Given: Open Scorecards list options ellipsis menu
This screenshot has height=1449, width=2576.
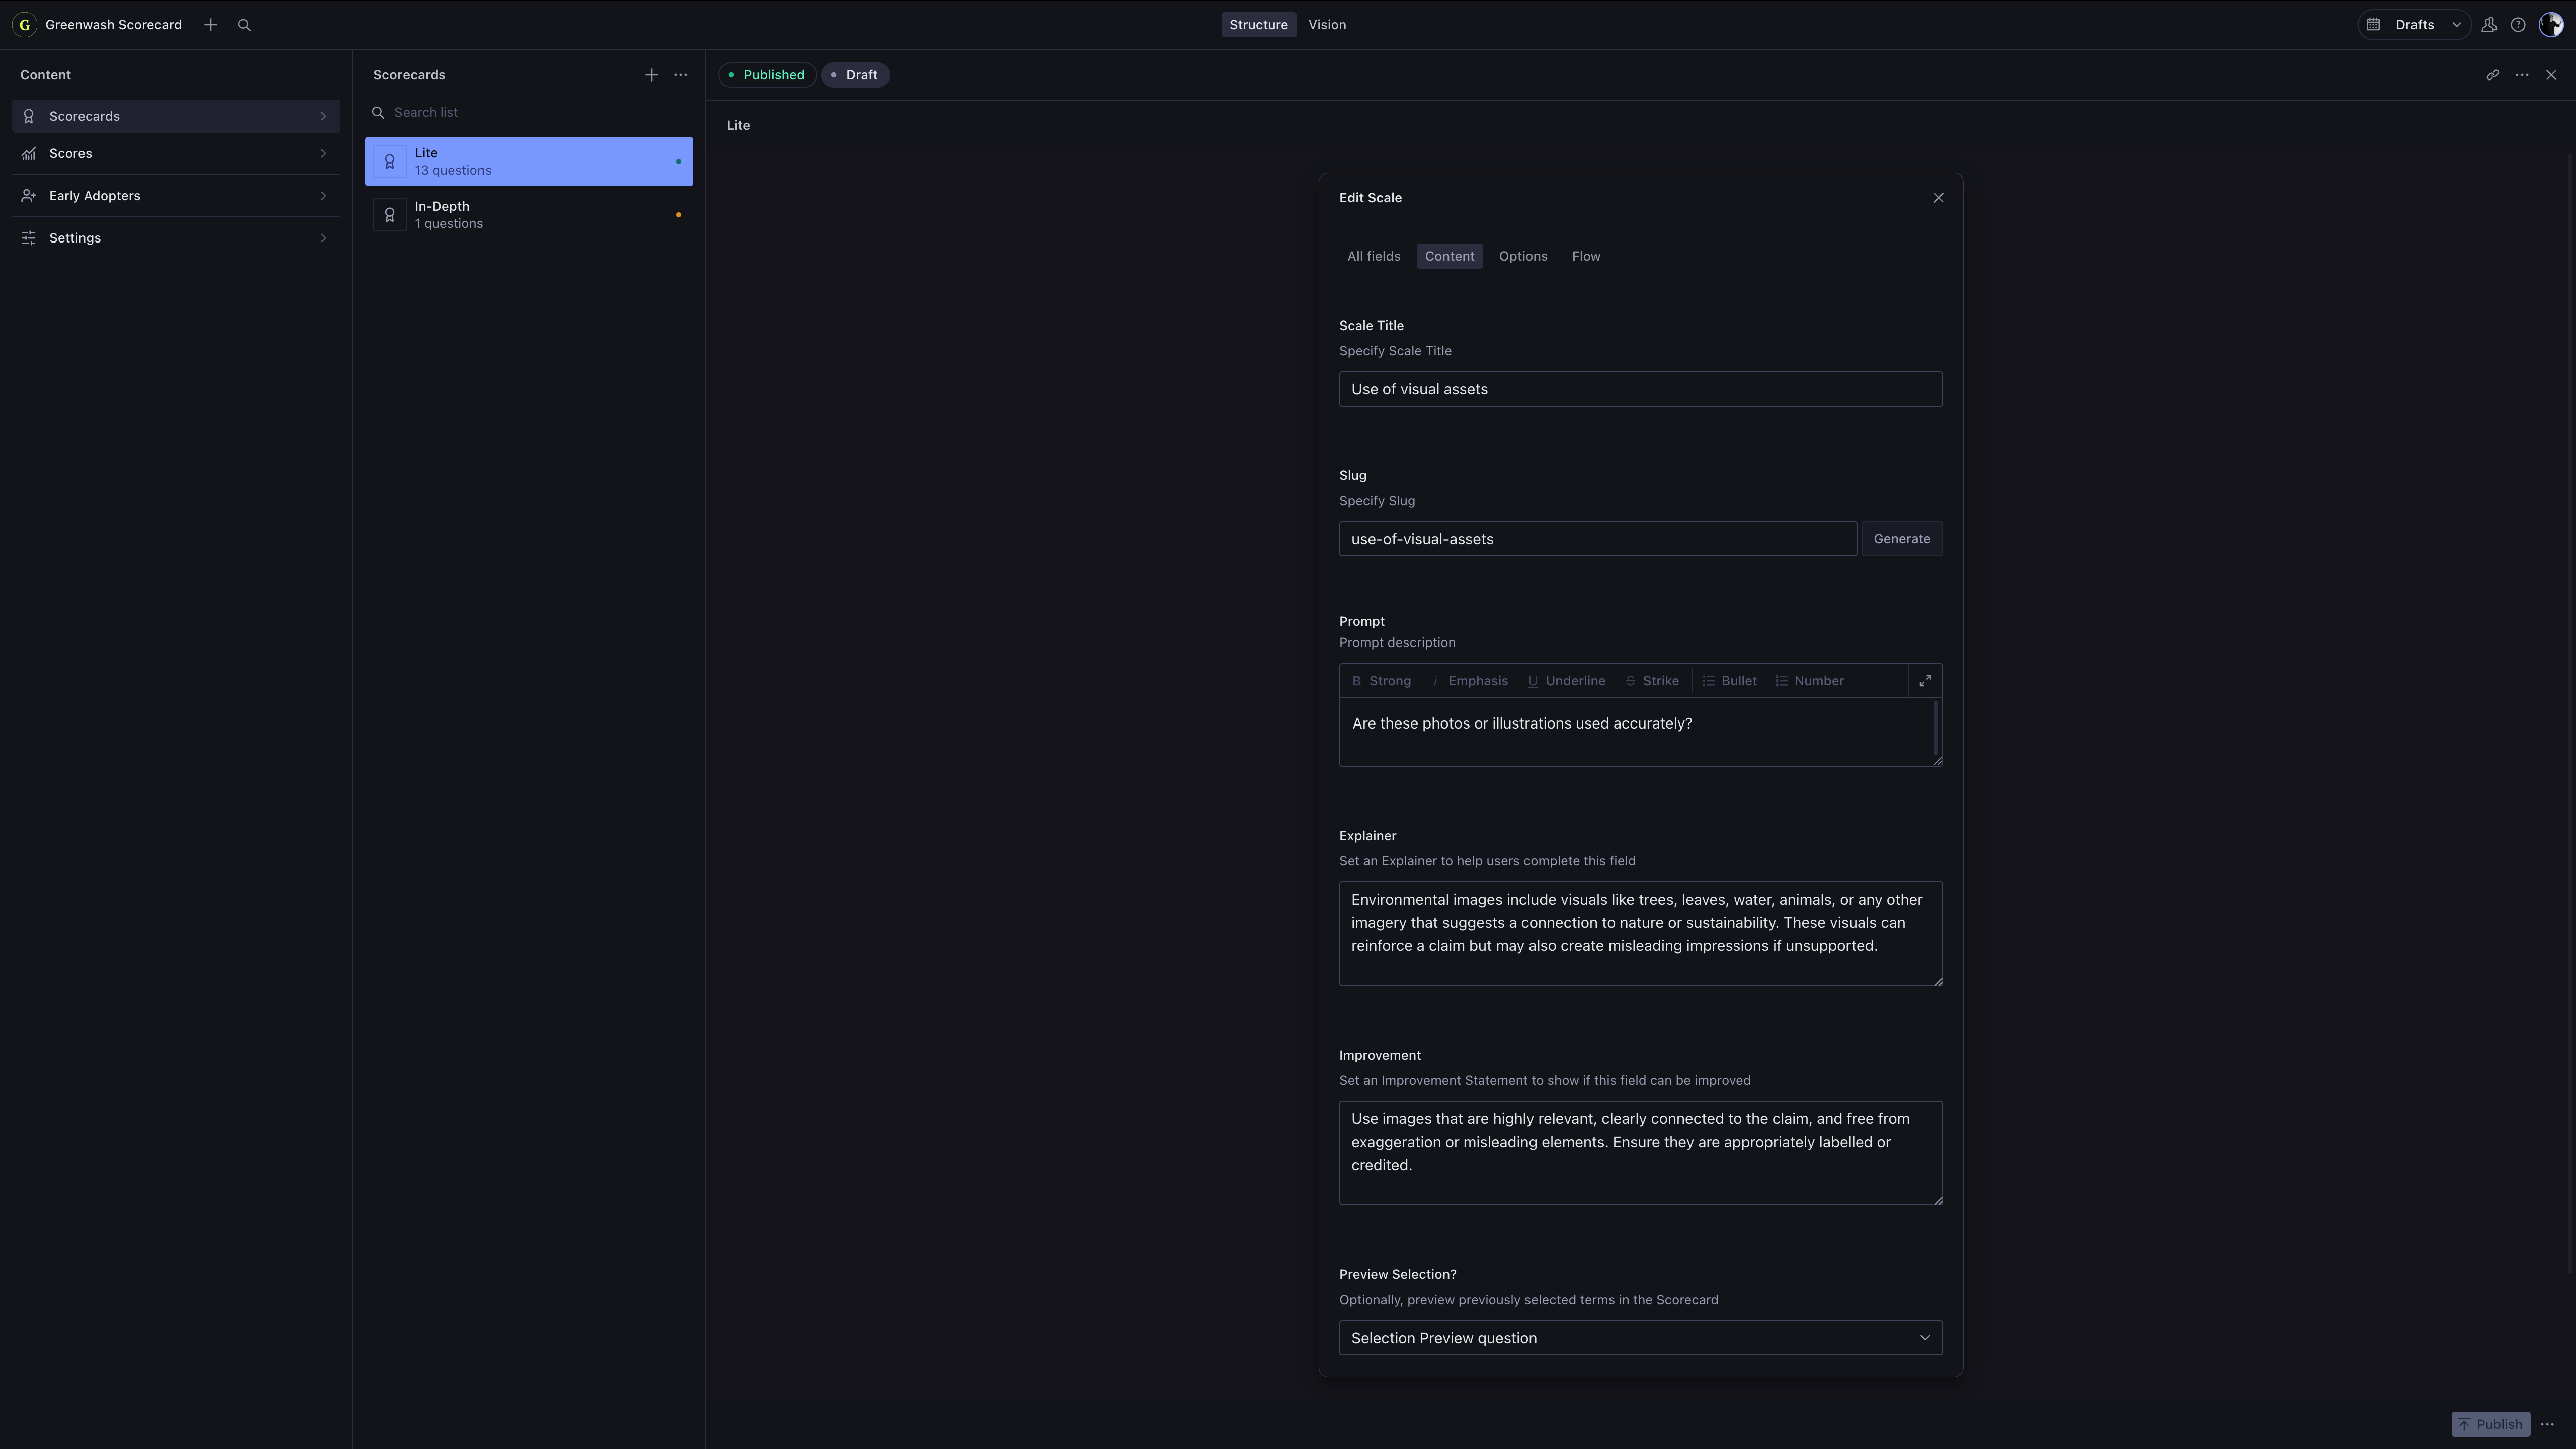Looking at the screenshot, I should click(x=680, y=75).
